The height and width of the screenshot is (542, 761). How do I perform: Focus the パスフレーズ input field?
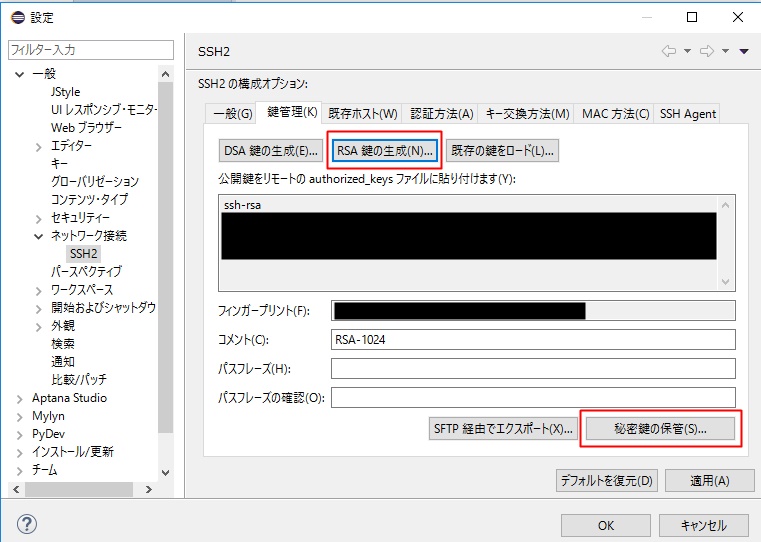[x=532, y=369]
